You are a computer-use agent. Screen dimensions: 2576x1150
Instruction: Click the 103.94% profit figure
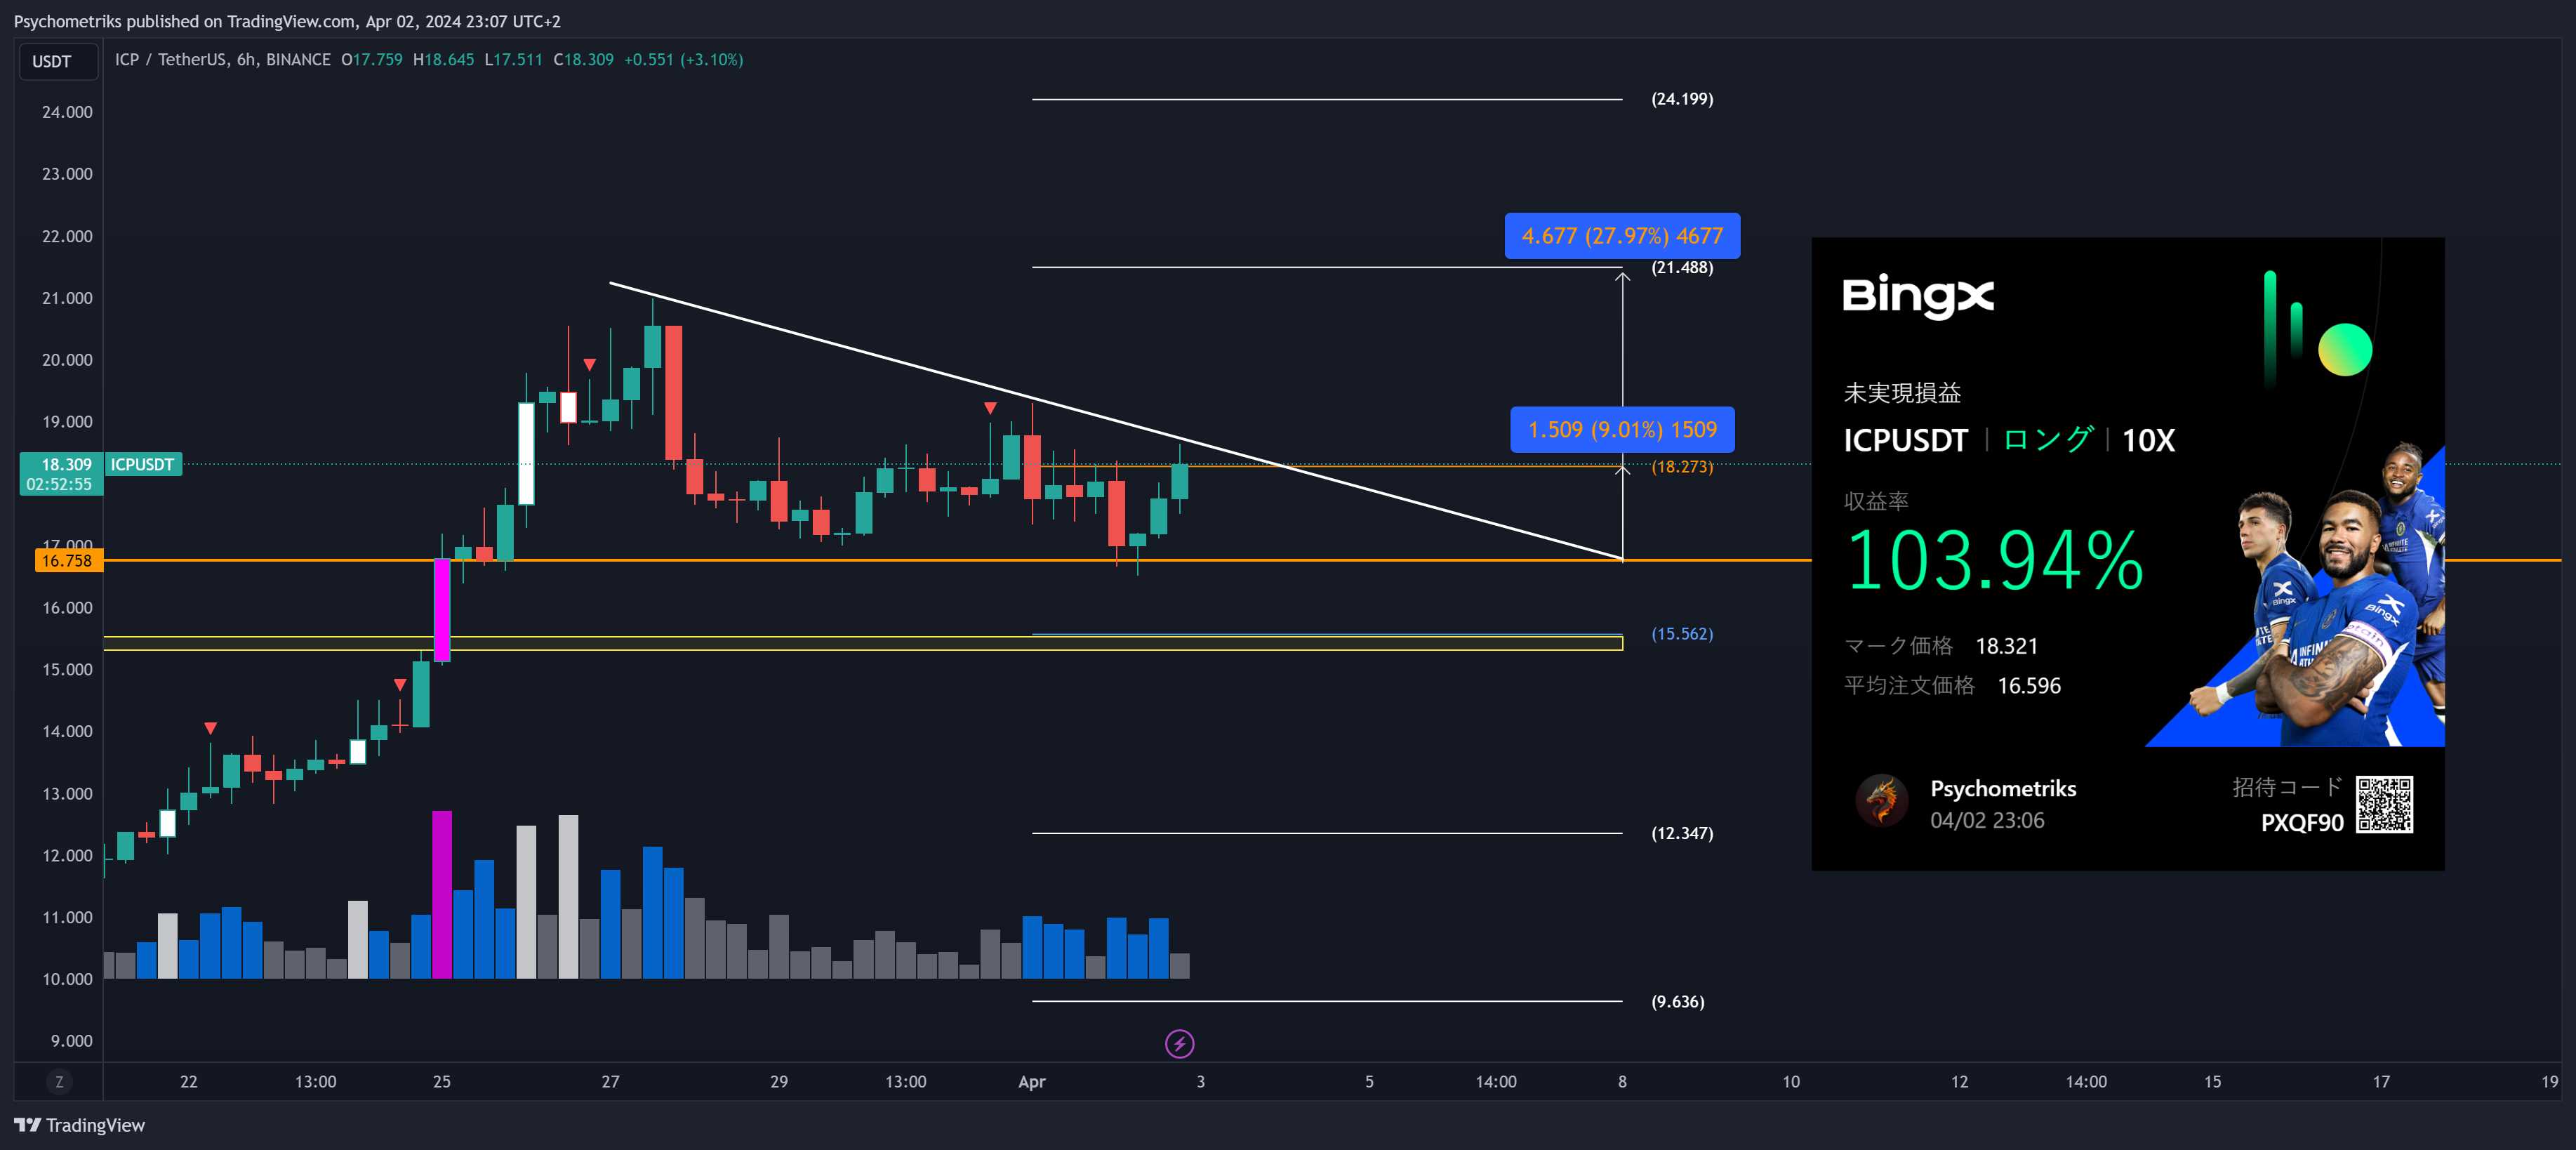click(x=1994, y=561)
